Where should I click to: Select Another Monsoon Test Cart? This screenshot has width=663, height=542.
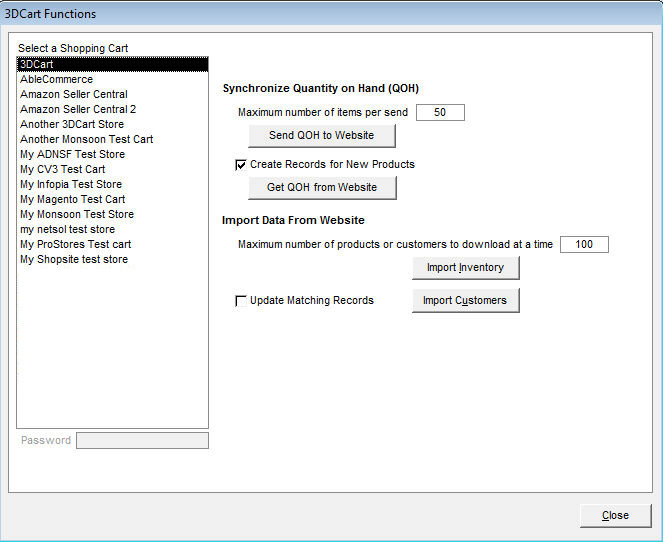[112, 140]
